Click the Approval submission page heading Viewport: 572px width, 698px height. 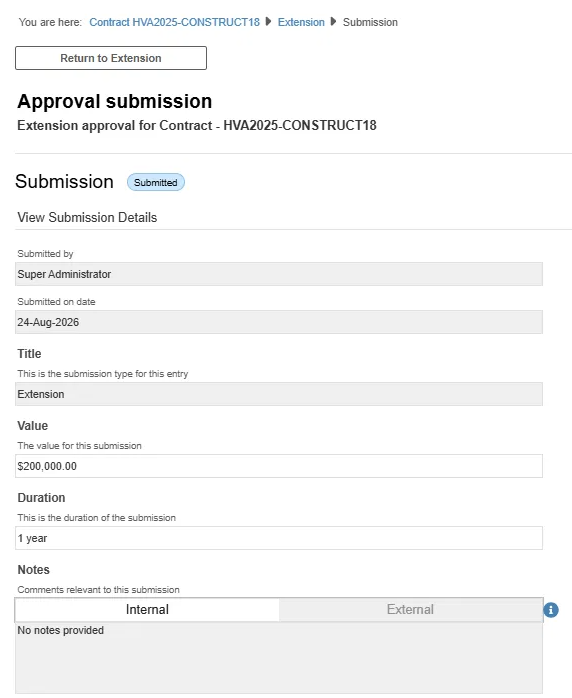click(115, 101)
